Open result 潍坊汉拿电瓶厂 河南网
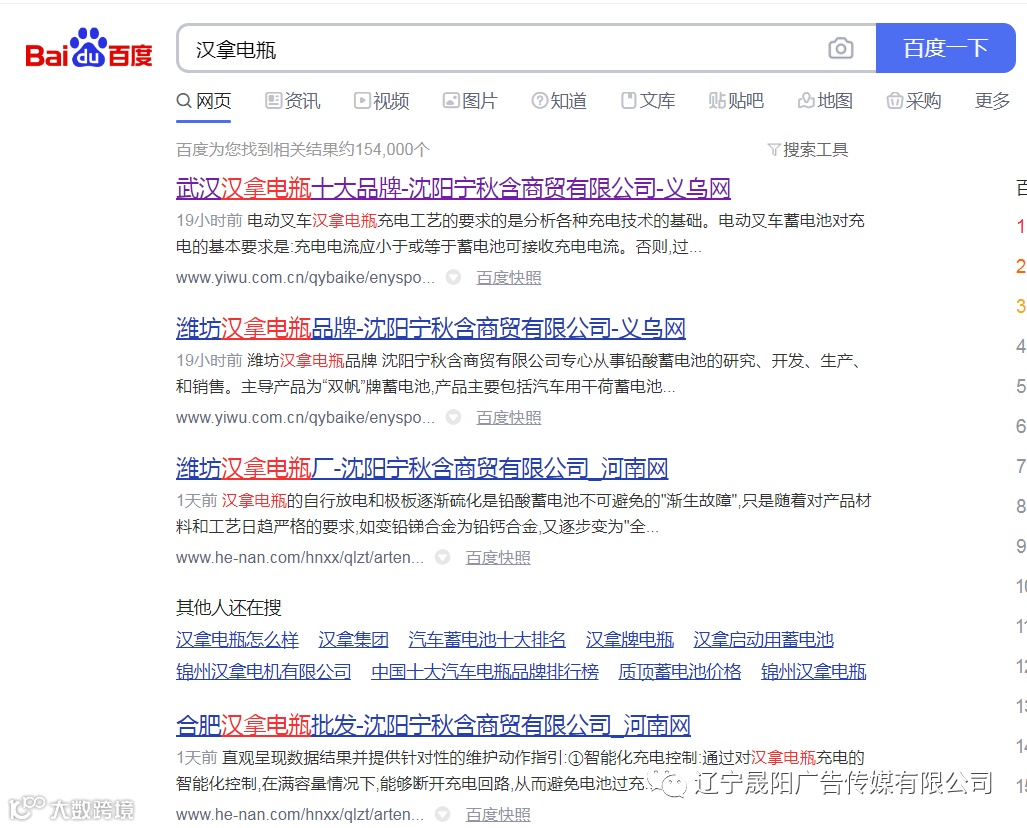The height and width of the screenshot is (828, 1027). click(x=422, y=468)
